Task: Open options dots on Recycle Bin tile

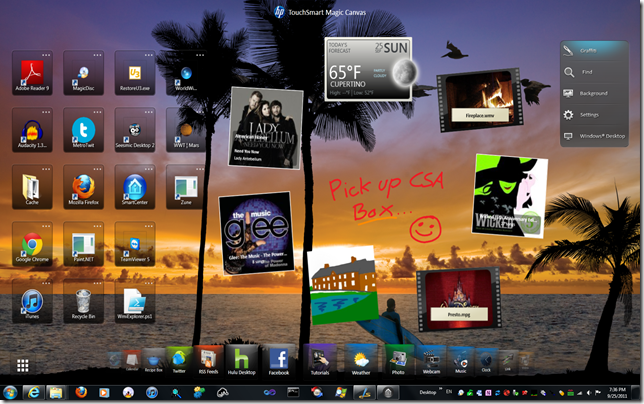Action: tap(97, 283)
